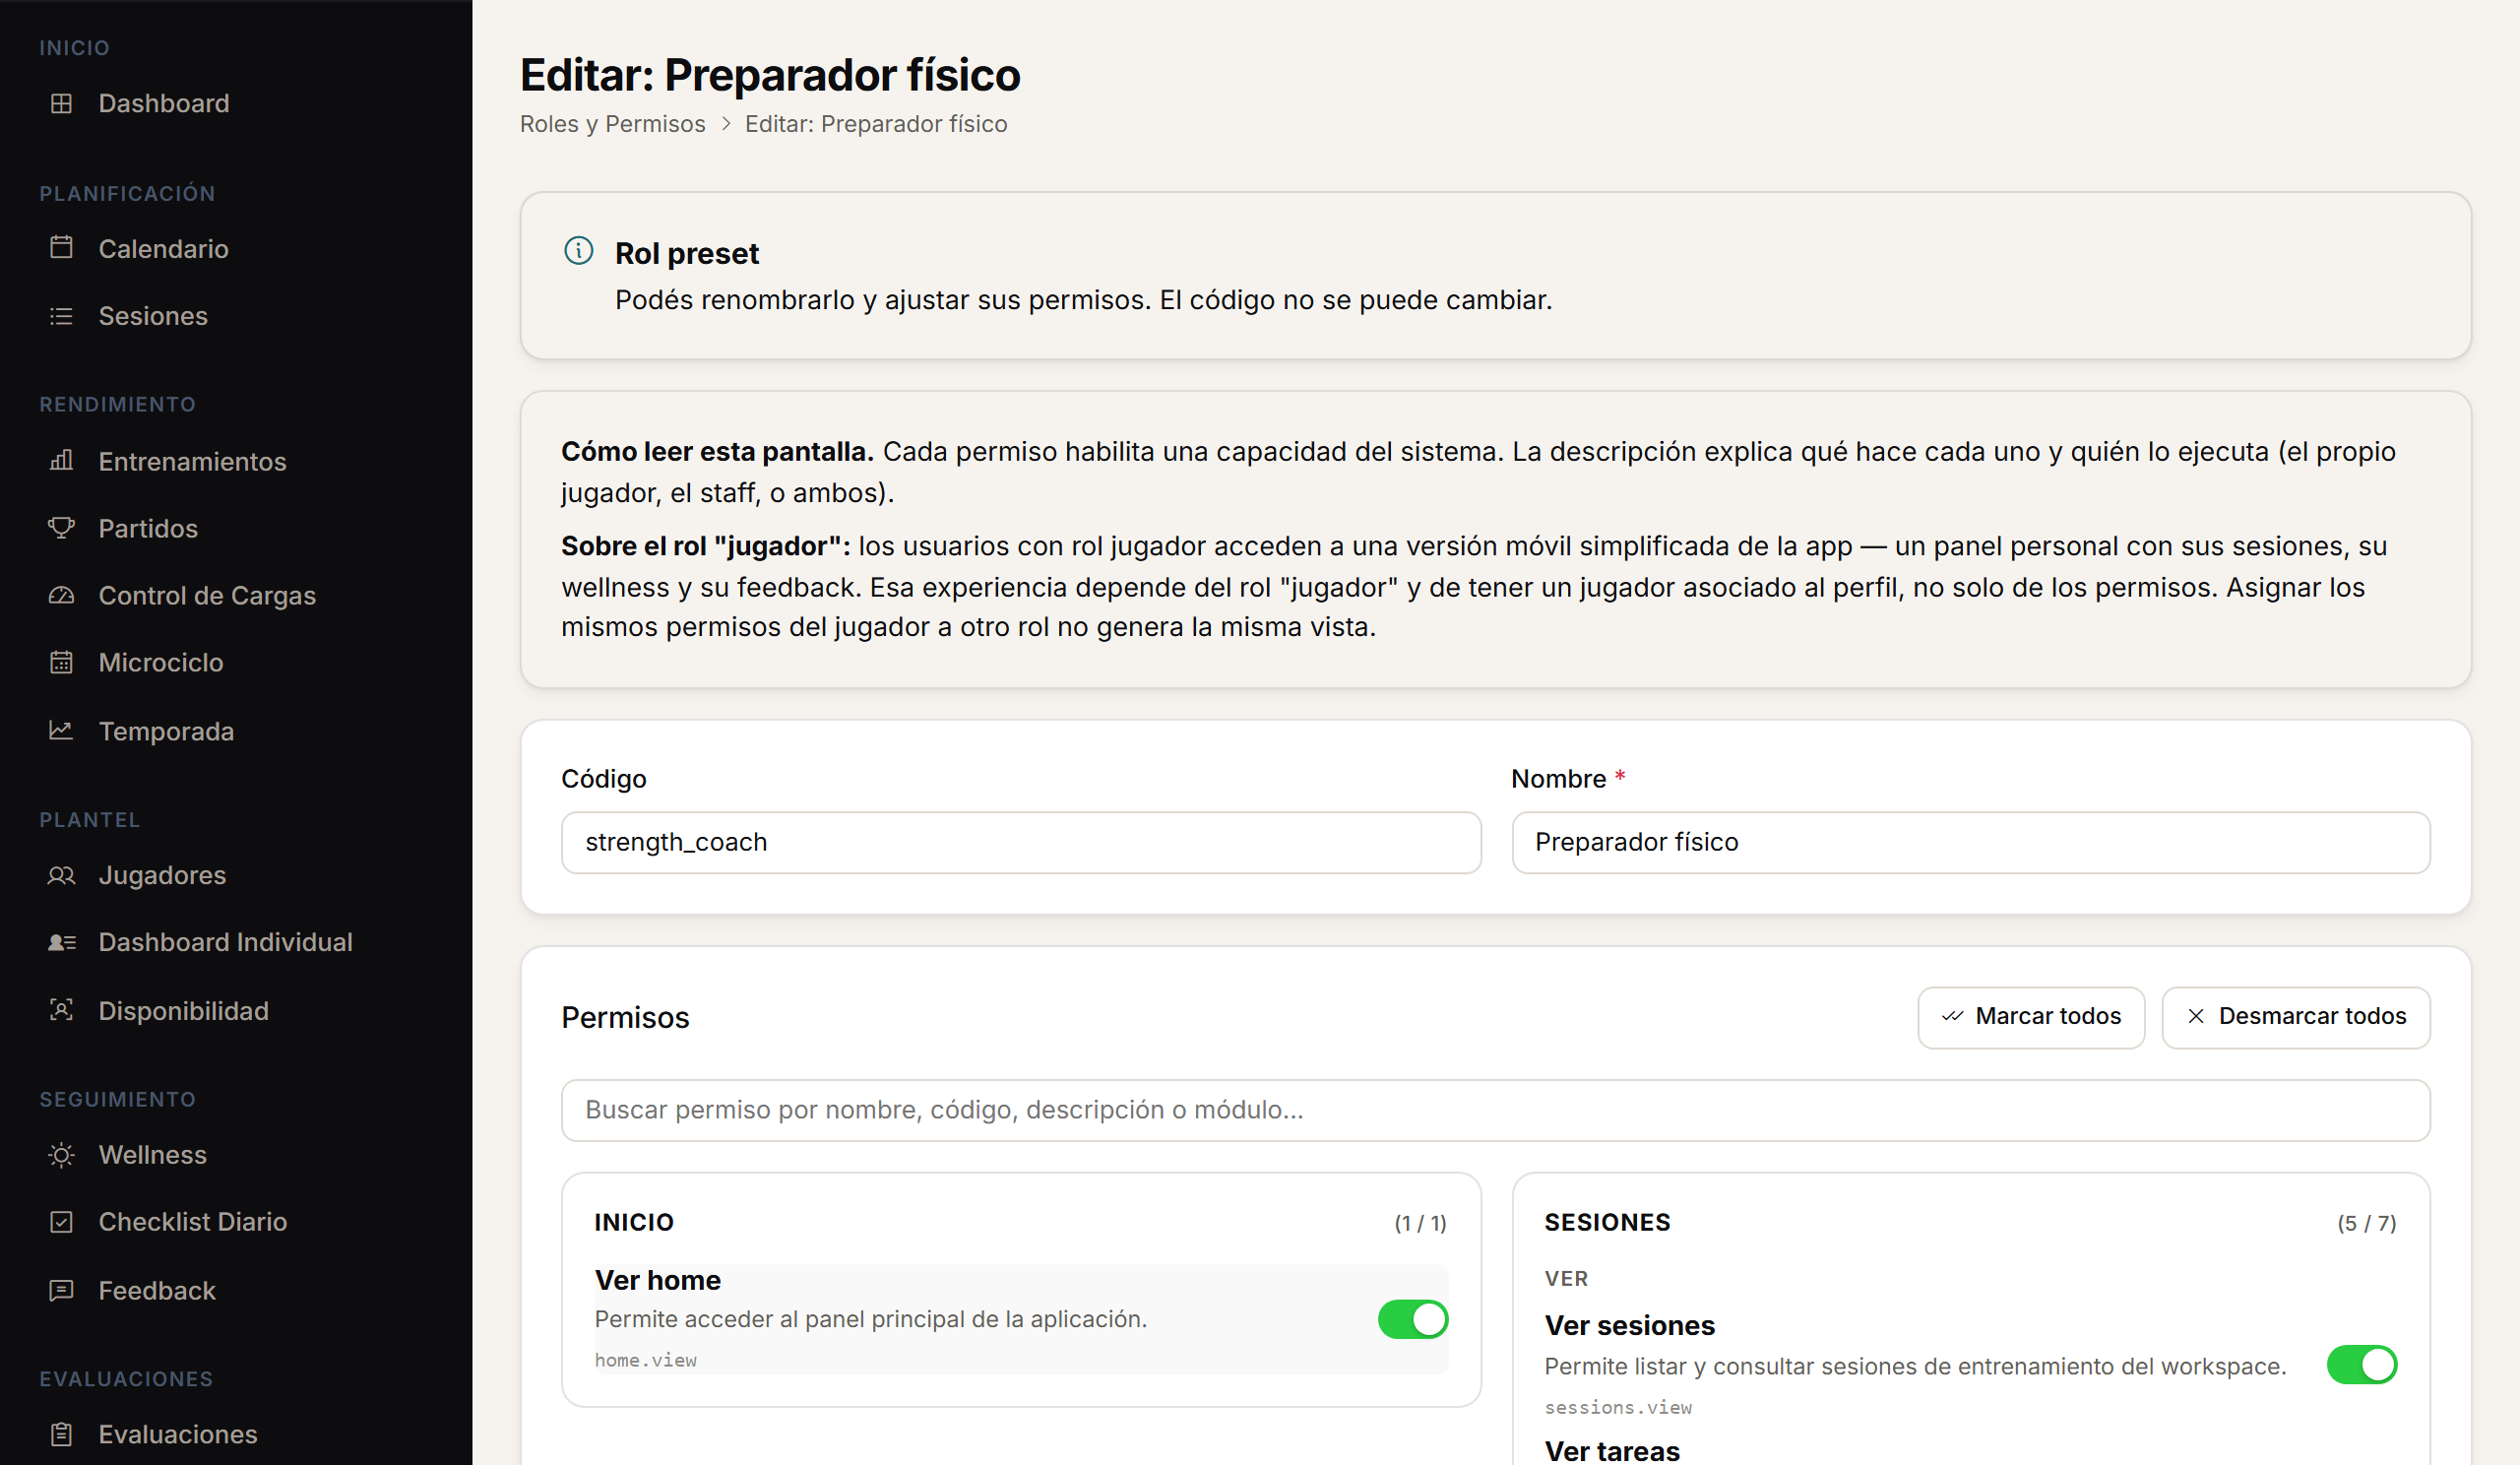Click the INICIO count (1 / 1)
The height and width of the screenshot is (1465, 2520).
click(1420, 1223)
